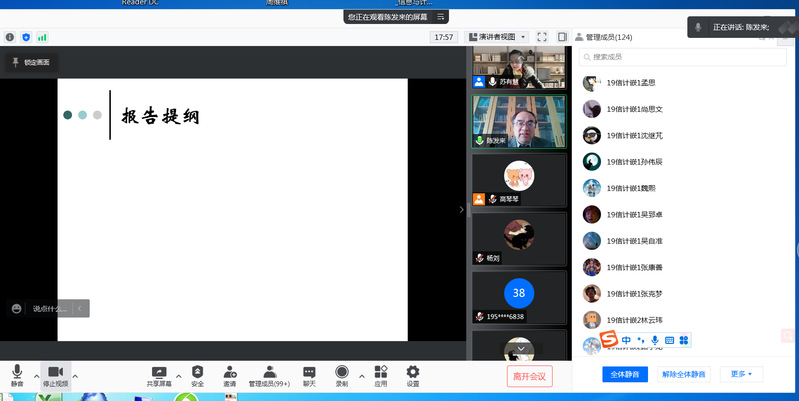This screenshot has height=401, width=799.
Task: Mute the microphone in the meeting toolbar
Action: click(17, 374)
